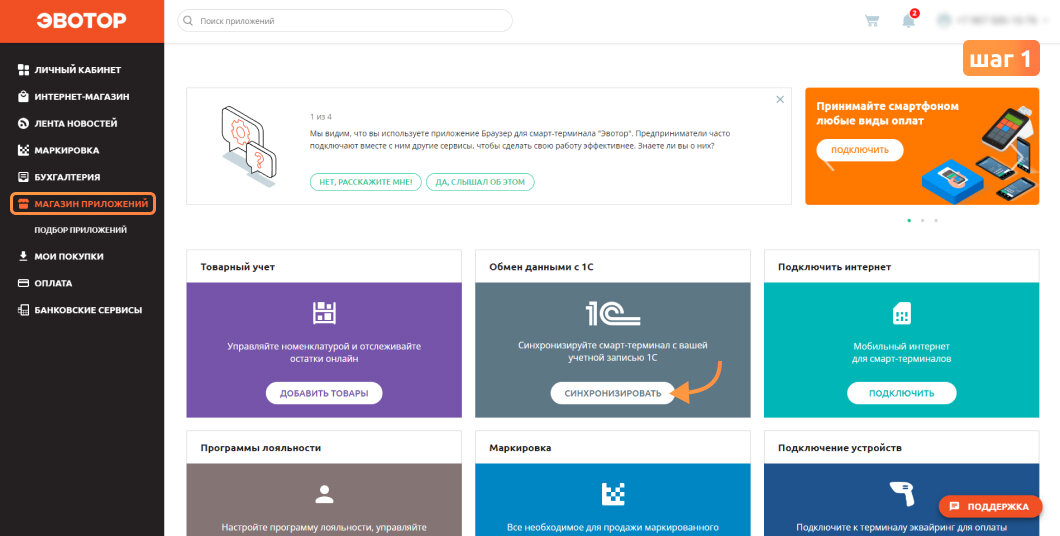Click the Маркировка sidebar icon
The width and height of the screenshot is (1060, 536).
(x=23, y=150)
